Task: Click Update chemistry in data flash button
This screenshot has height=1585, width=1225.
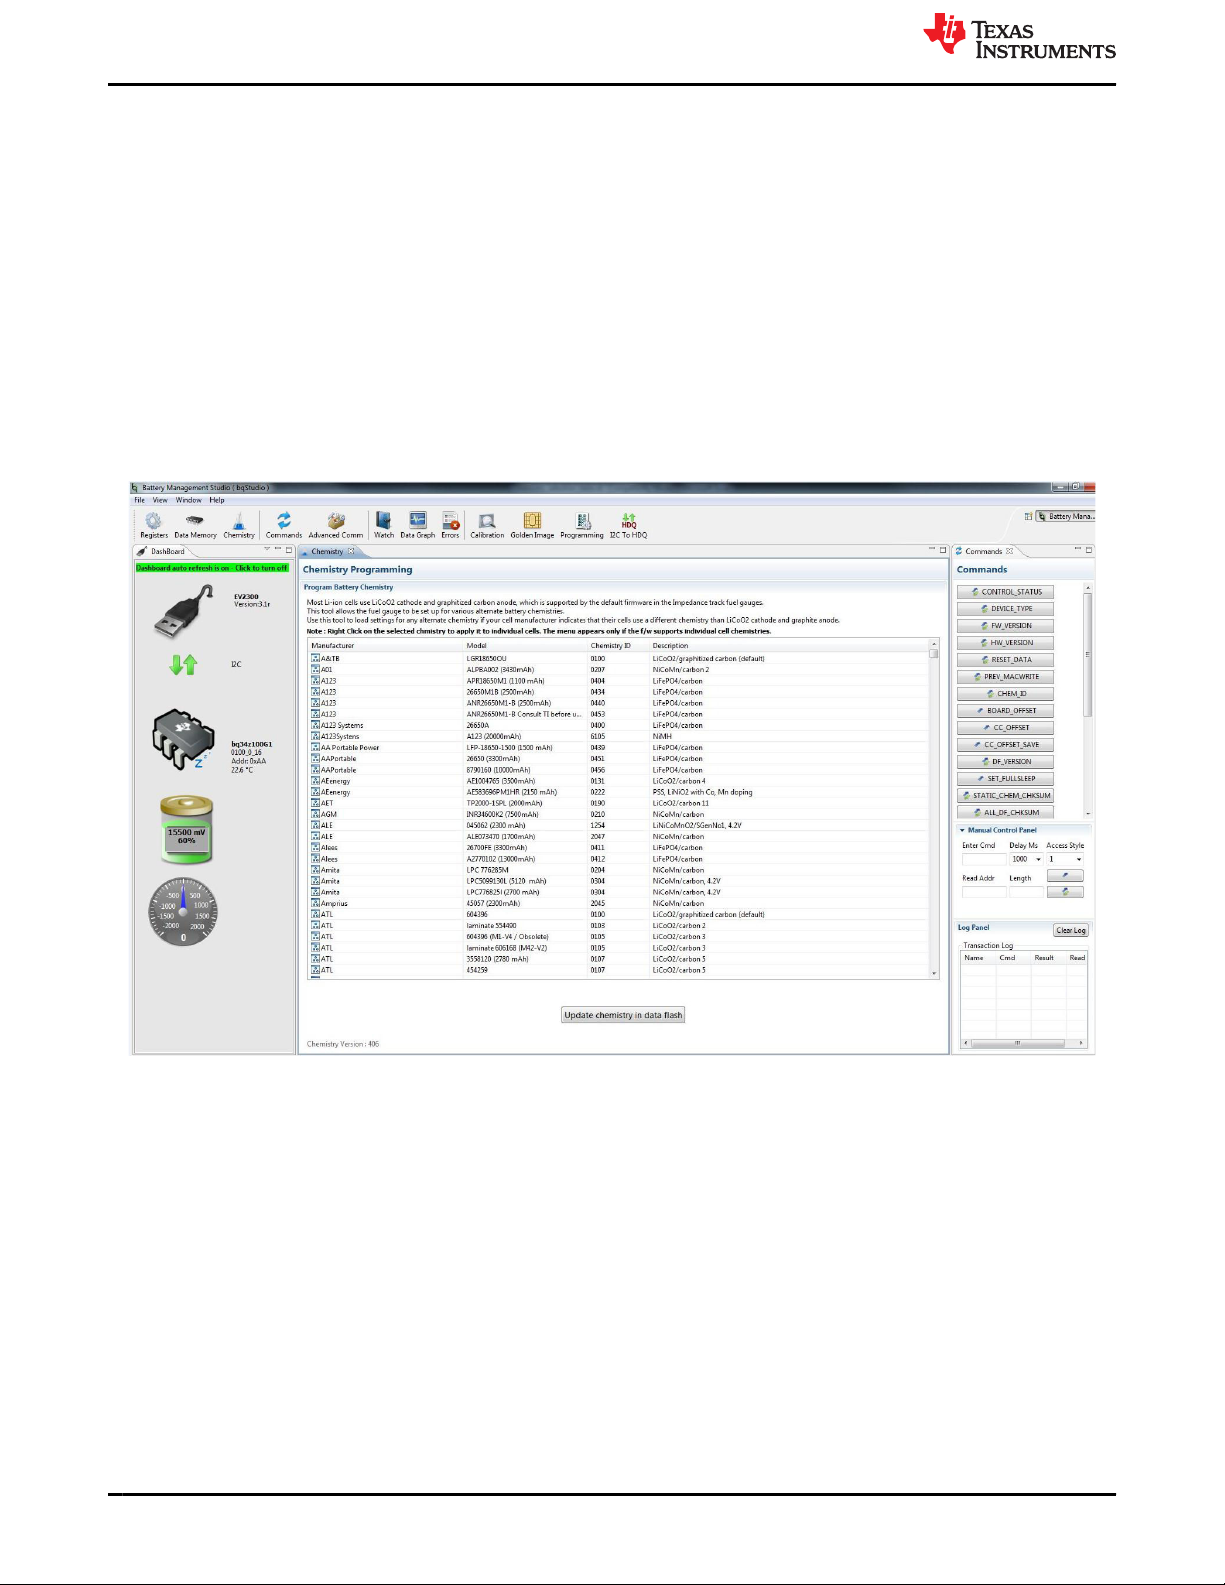Action: coord(623,1015)
